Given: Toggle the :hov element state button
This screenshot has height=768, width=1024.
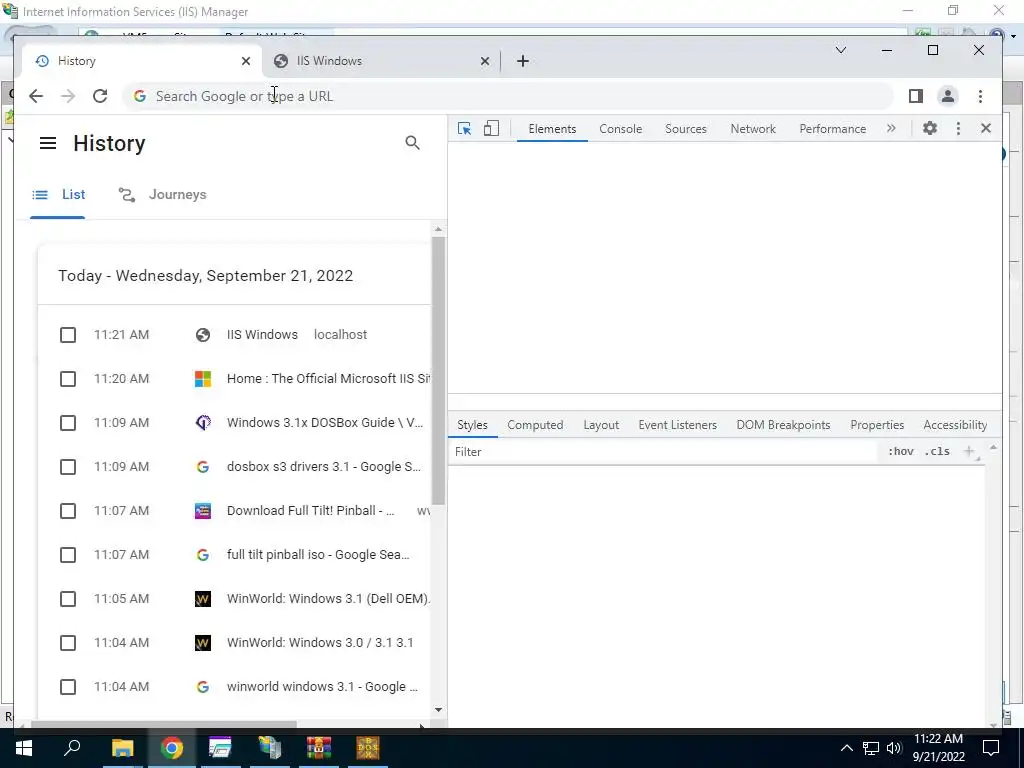Looking at the screenshot, I should coord(901,451).
